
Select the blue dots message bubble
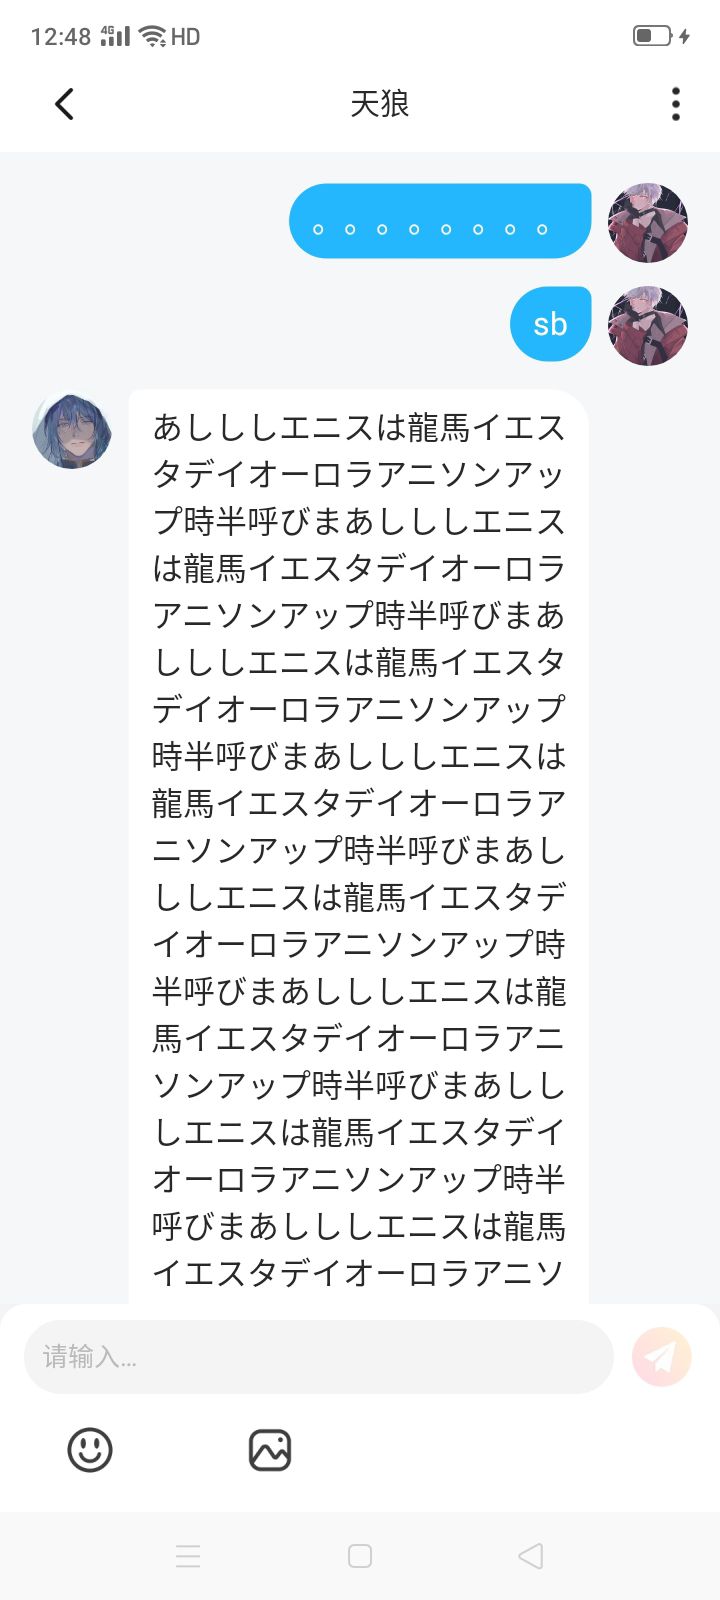pyautogui.click(x=440, y=222)
